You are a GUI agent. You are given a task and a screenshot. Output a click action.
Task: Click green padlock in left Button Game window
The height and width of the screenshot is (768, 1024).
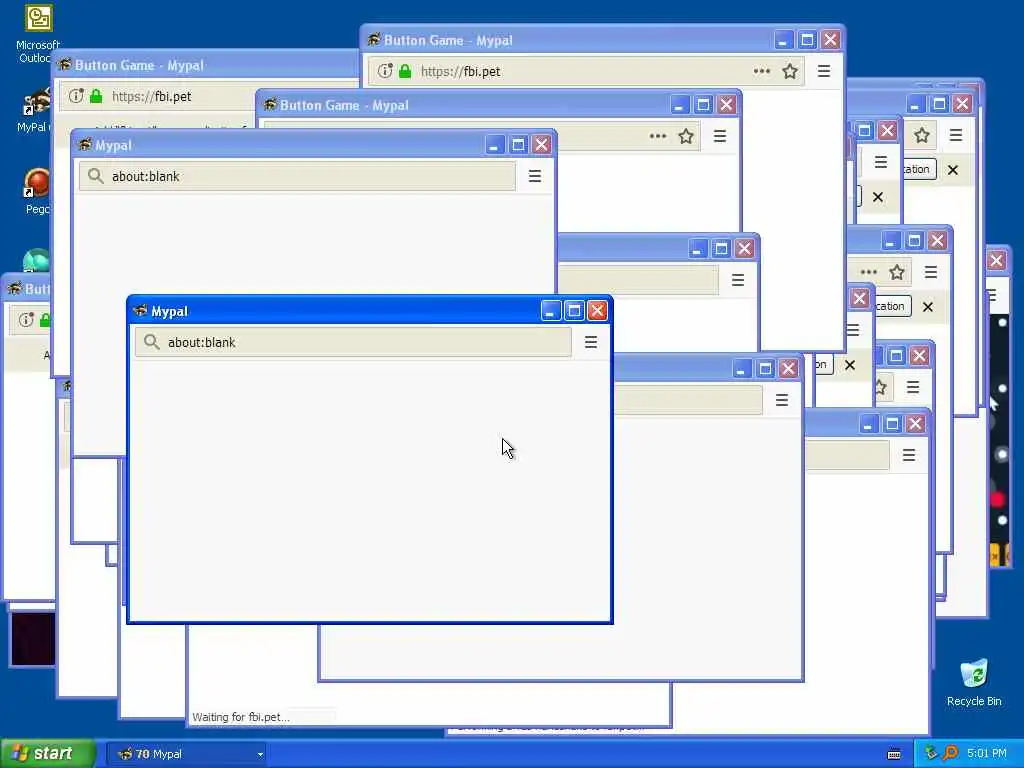click(x=96, y=96)
